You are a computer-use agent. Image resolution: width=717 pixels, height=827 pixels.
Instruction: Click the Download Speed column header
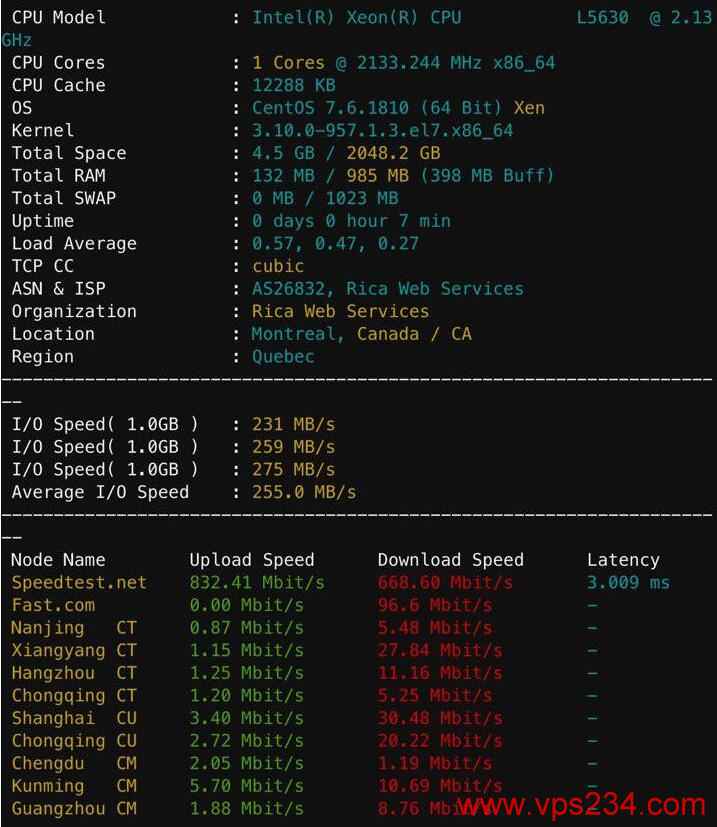coord(451,560)
